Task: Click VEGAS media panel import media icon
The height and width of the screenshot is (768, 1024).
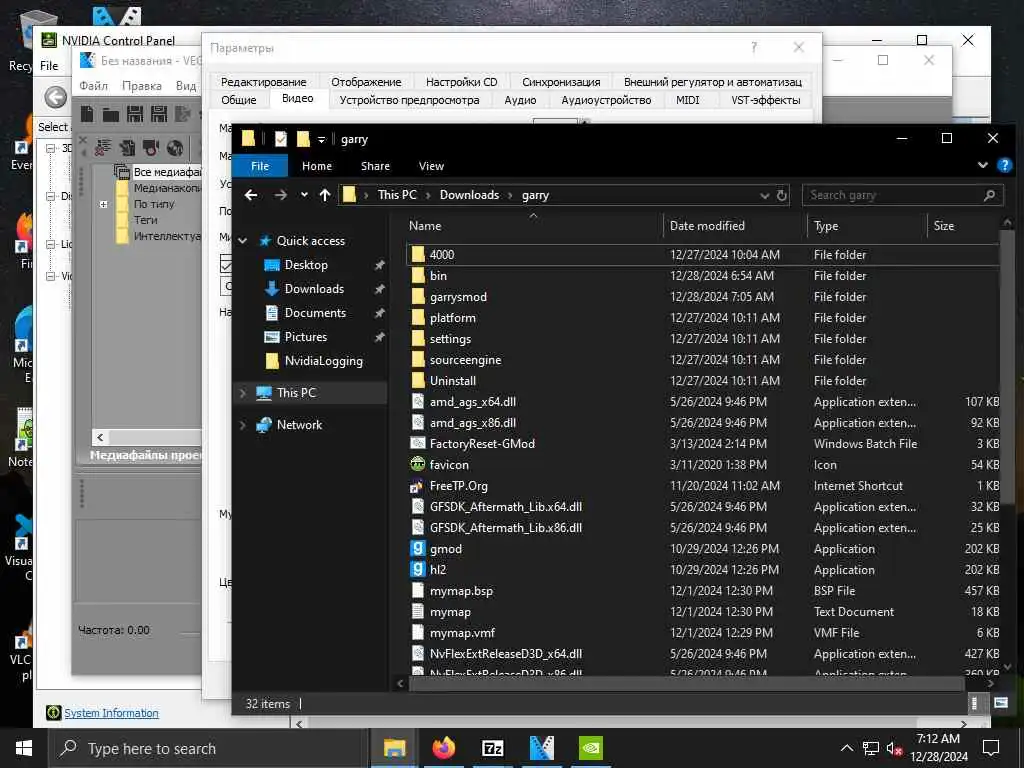Action: point(127,148)
